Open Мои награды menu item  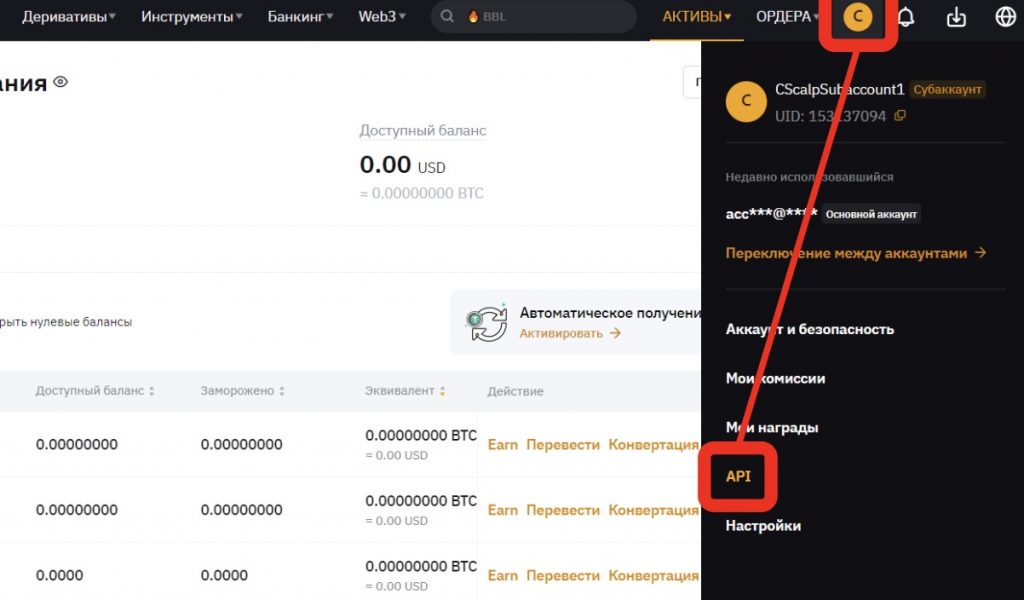click(772, 428)
